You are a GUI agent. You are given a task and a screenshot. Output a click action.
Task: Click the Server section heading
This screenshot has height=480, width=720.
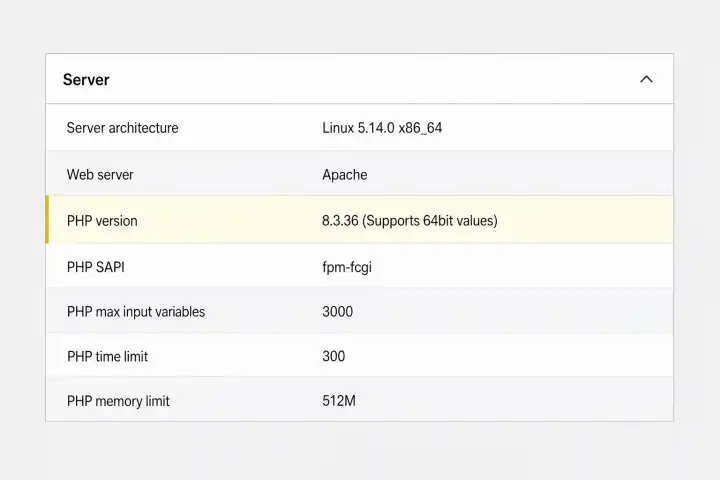coord(86,79)
